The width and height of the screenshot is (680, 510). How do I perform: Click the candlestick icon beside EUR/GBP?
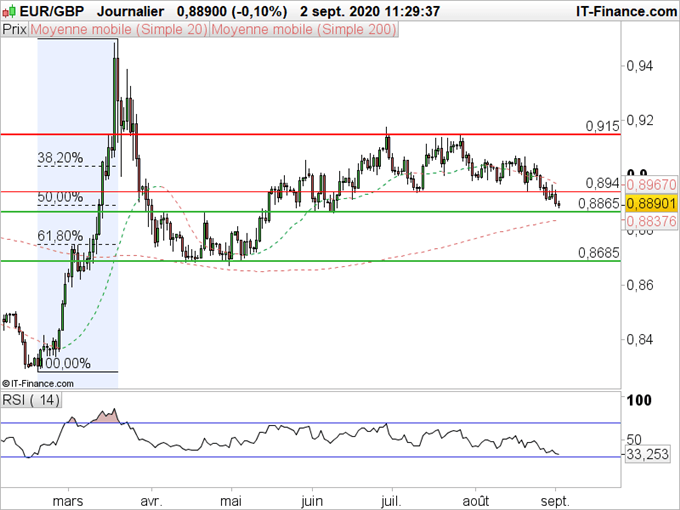point(9,11)
